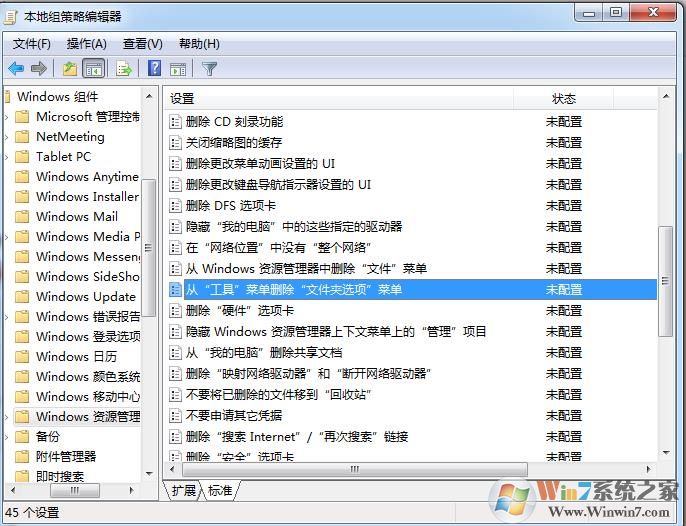This screenshot has height=526, width=686.
Task: Expand the Tablet PC tree node
Action: [7, 157]
